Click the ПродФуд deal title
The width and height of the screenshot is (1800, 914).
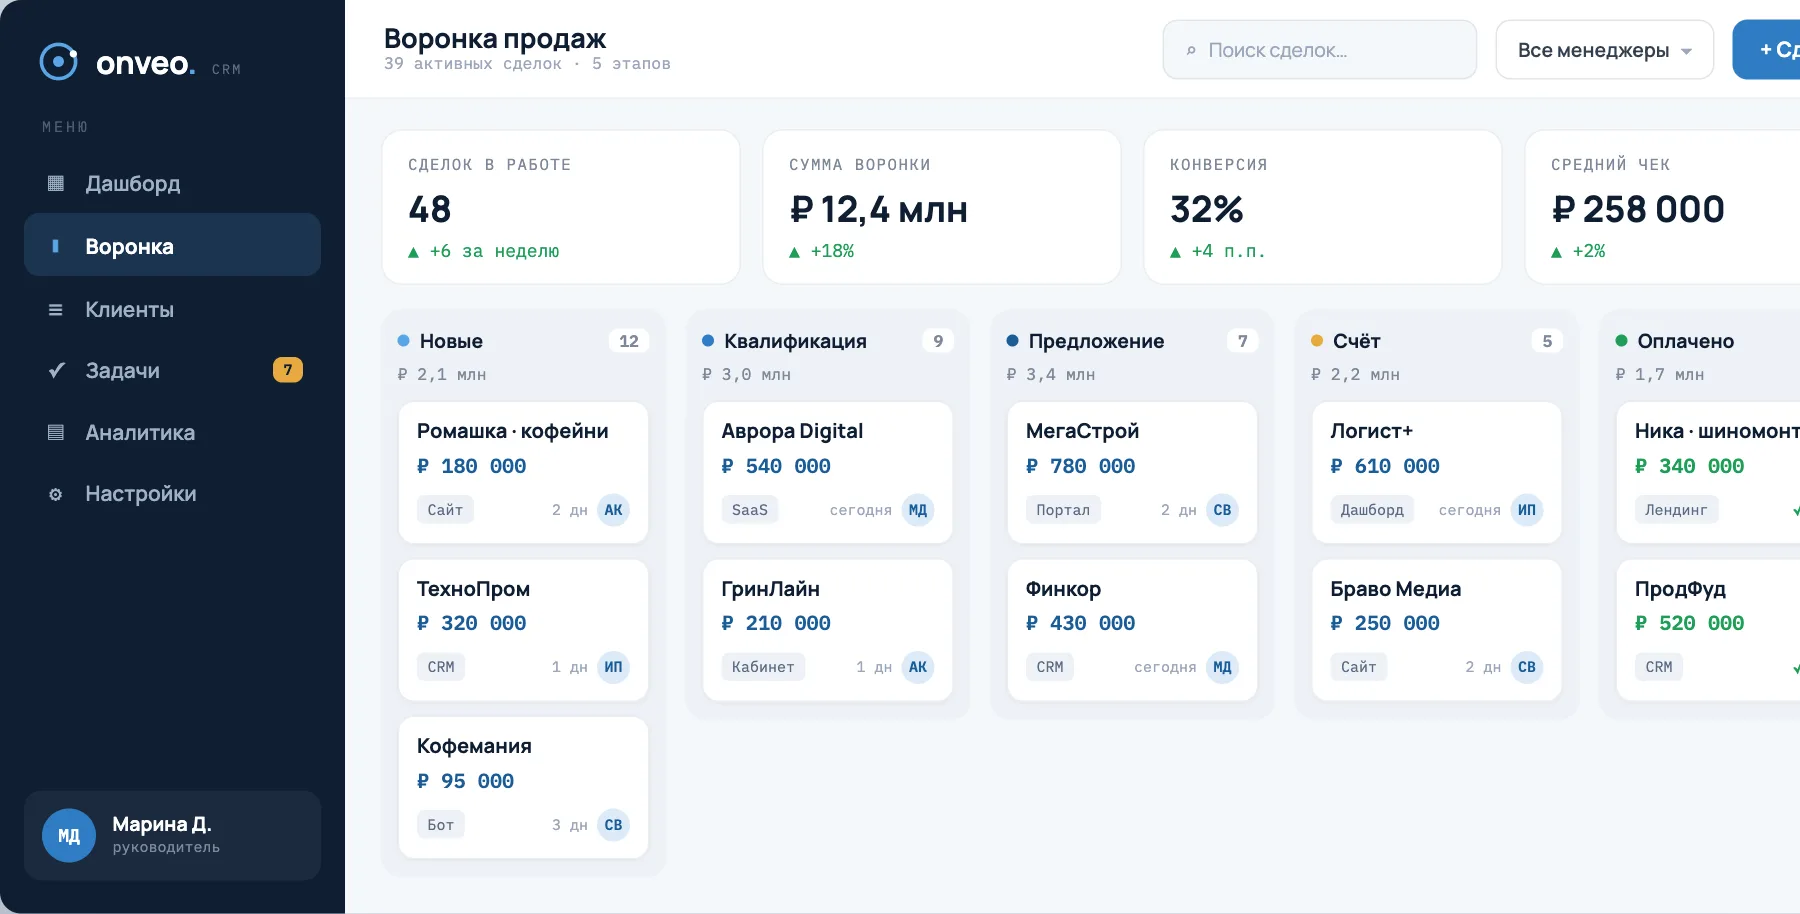[x=1680, y=589]
